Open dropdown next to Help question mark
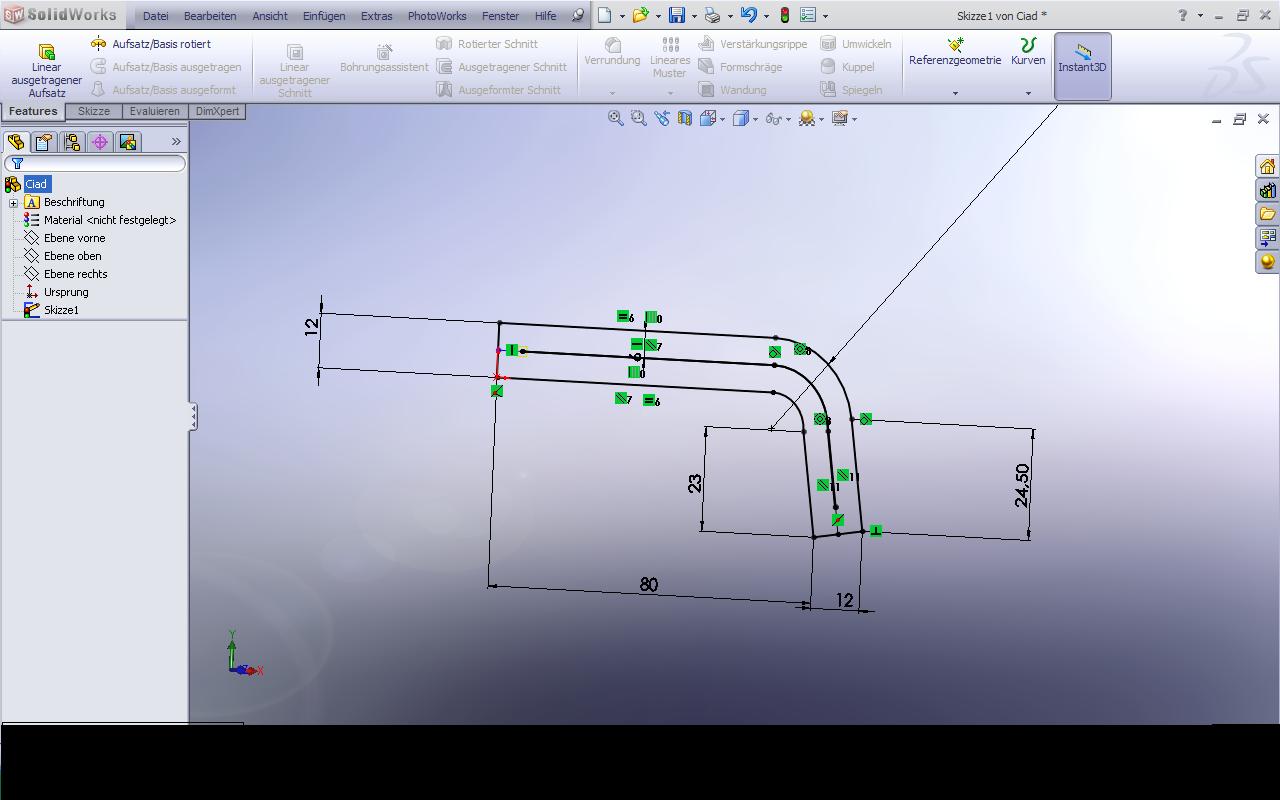This screenshot has width=1280, height=800. coord(1200,16)
